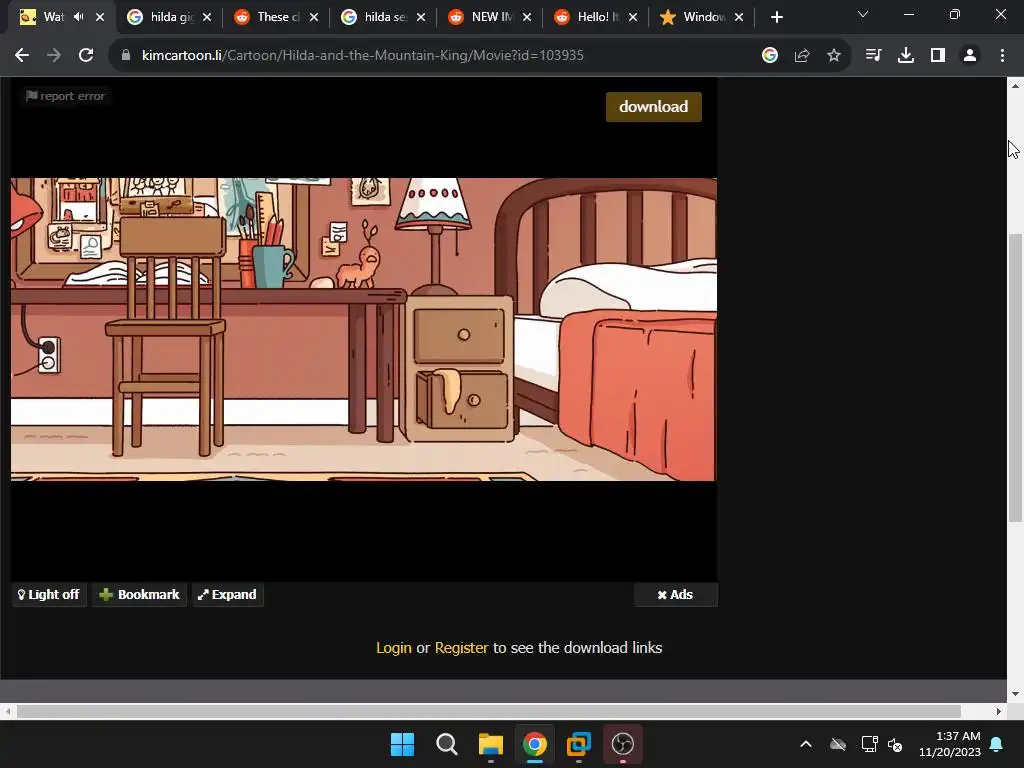
Task: Click the download button
Action: [654, 106]
